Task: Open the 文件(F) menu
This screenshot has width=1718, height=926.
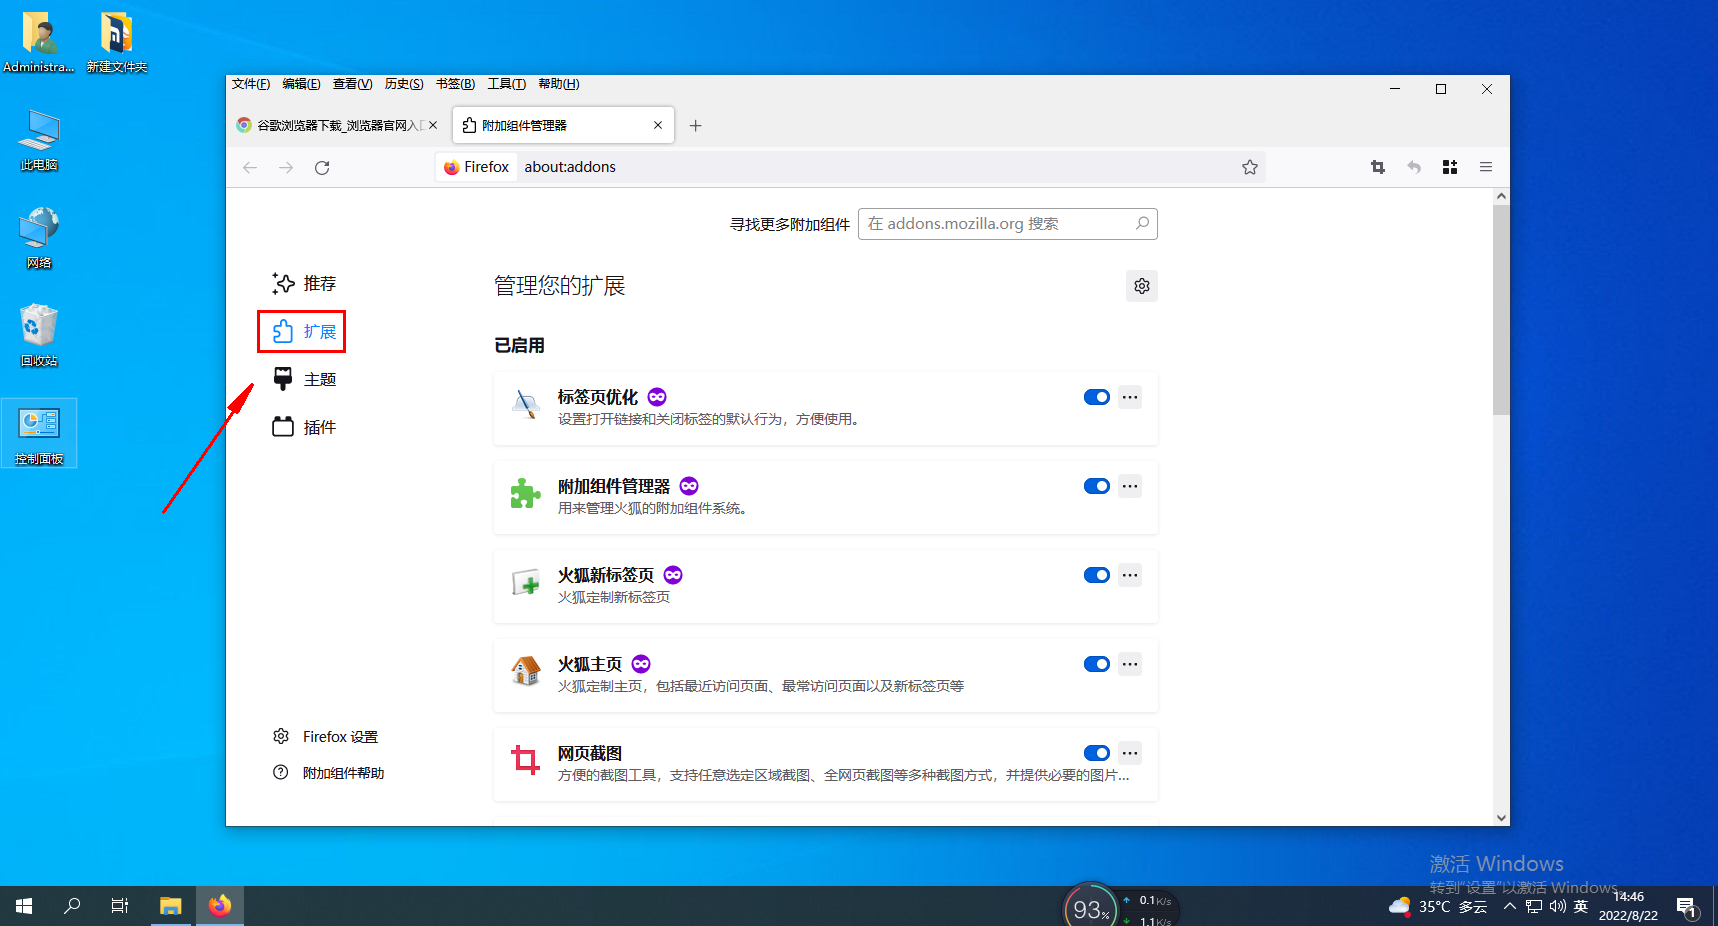Action: click(x=251, y=84)
